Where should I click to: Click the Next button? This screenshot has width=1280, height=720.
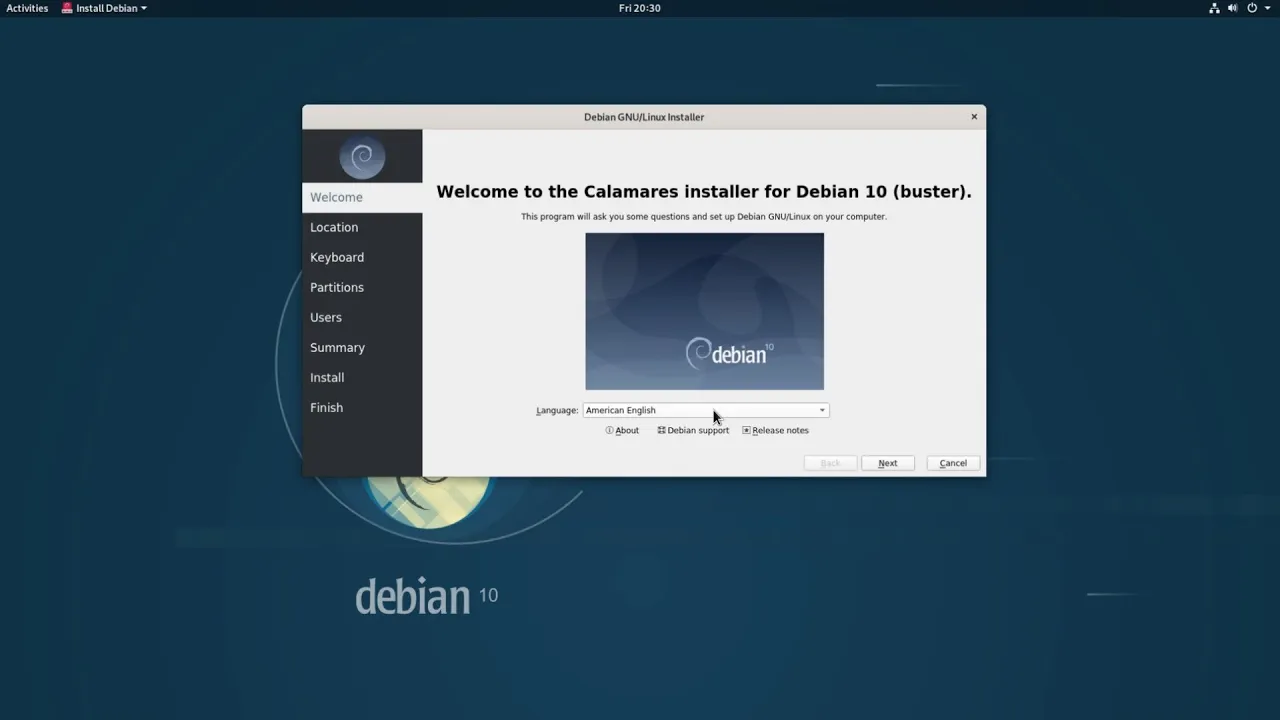tap(888, 463)
